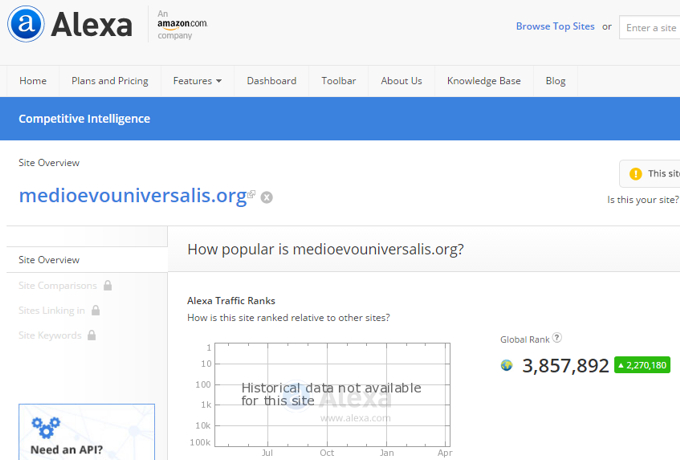This screenshot has height=460, width=680.
Task: Select Site Comparisons in the sidebar
Action: click(58, 285)
